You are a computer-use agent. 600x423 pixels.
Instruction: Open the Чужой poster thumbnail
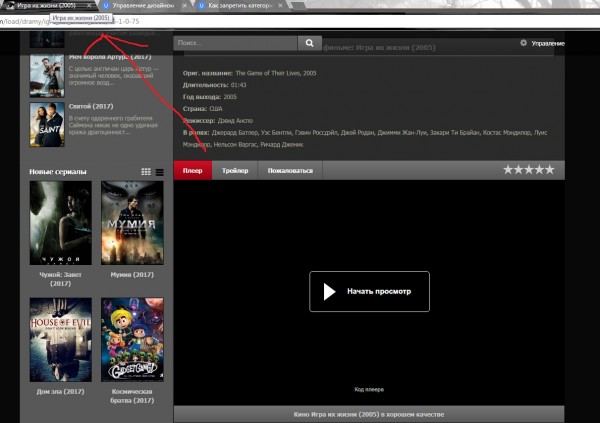(x=60, y=223)
